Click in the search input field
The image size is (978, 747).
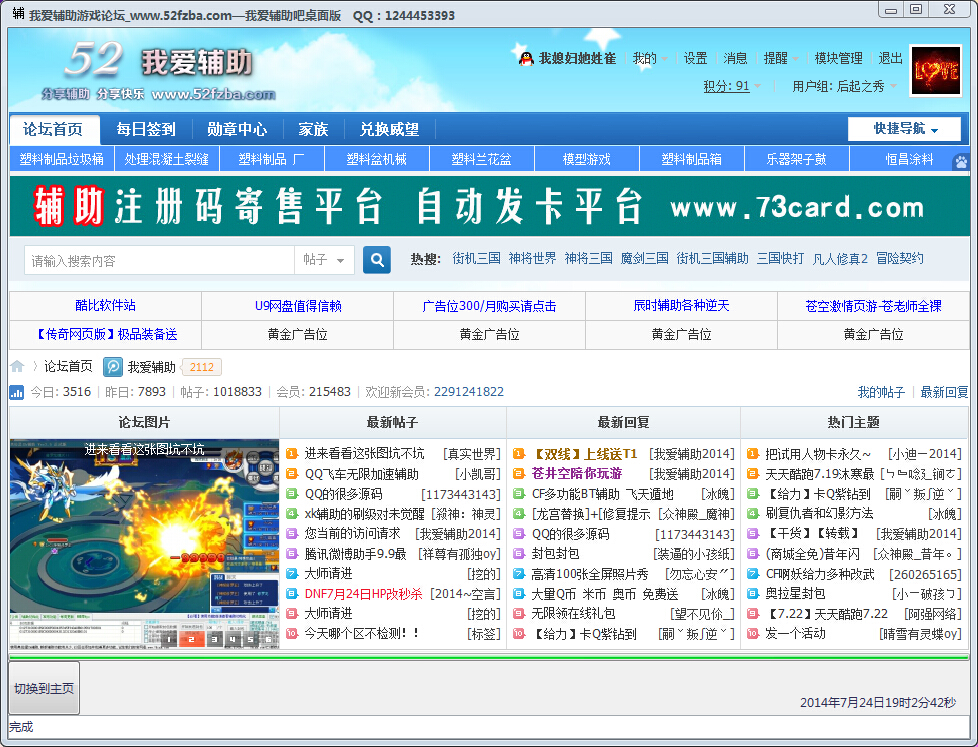pos(159,259)
